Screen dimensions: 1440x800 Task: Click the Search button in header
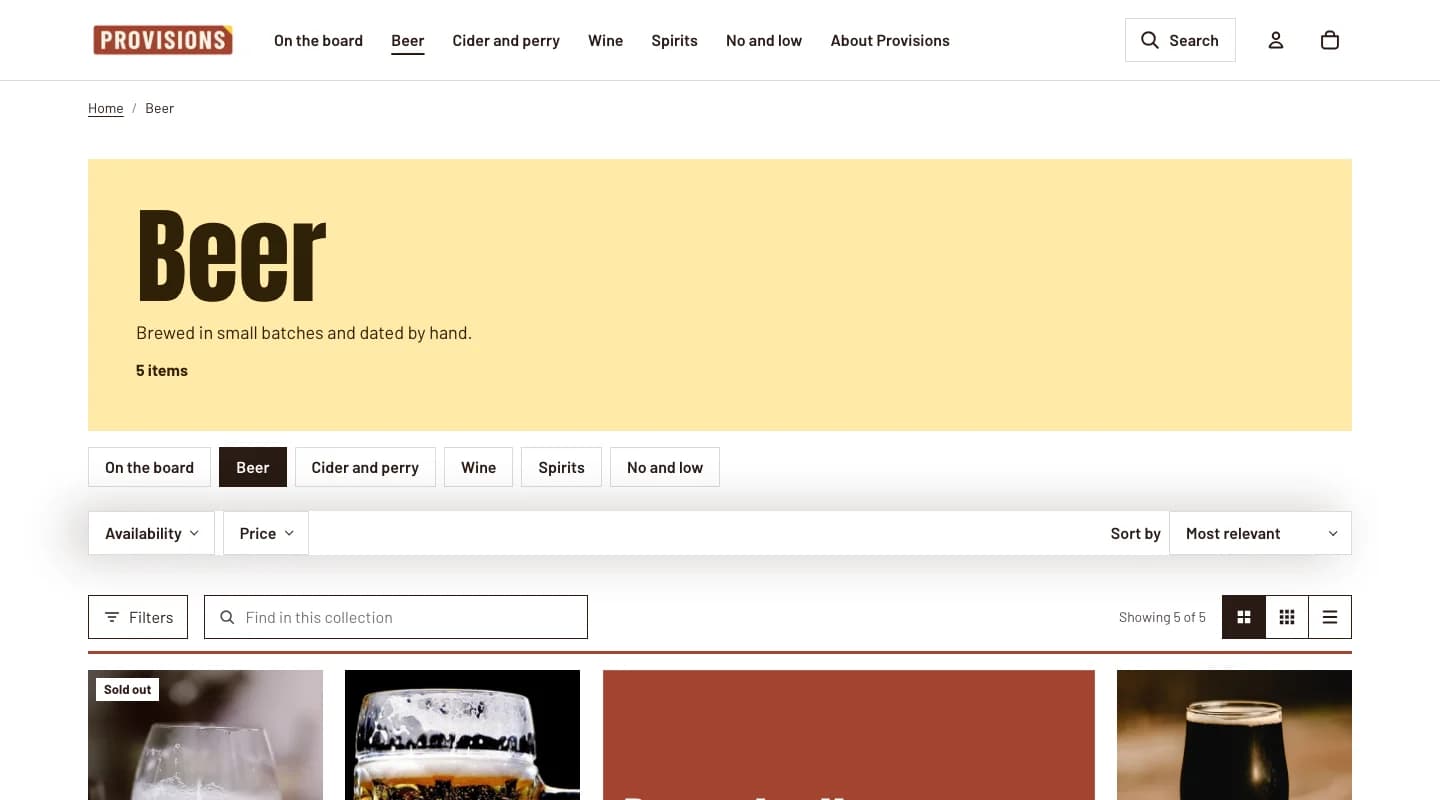tap(1180, 40)
